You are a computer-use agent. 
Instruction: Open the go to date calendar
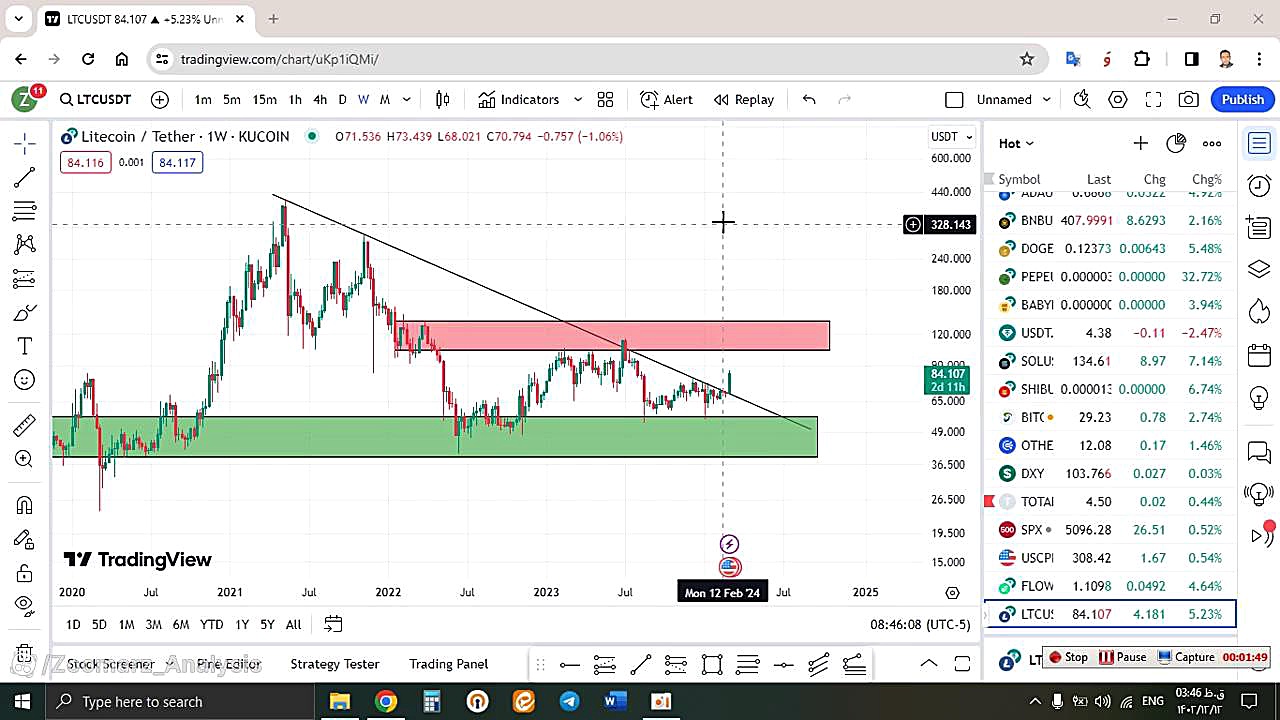coord(333,624)
